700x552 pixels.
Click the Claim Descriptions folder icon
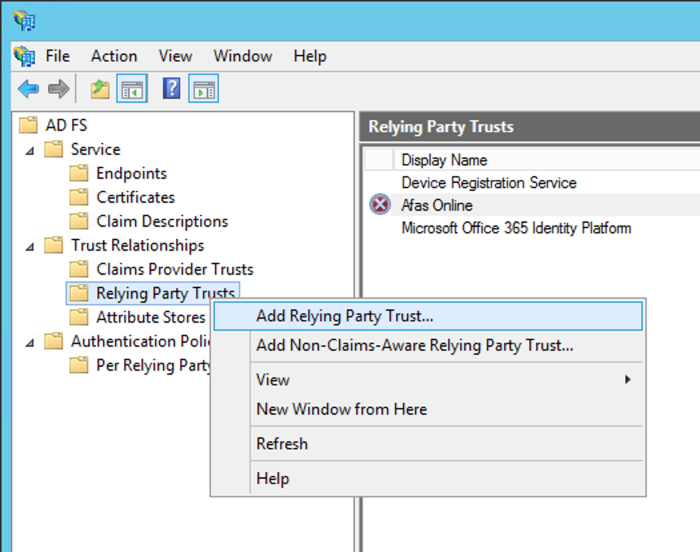click(79, 221)
